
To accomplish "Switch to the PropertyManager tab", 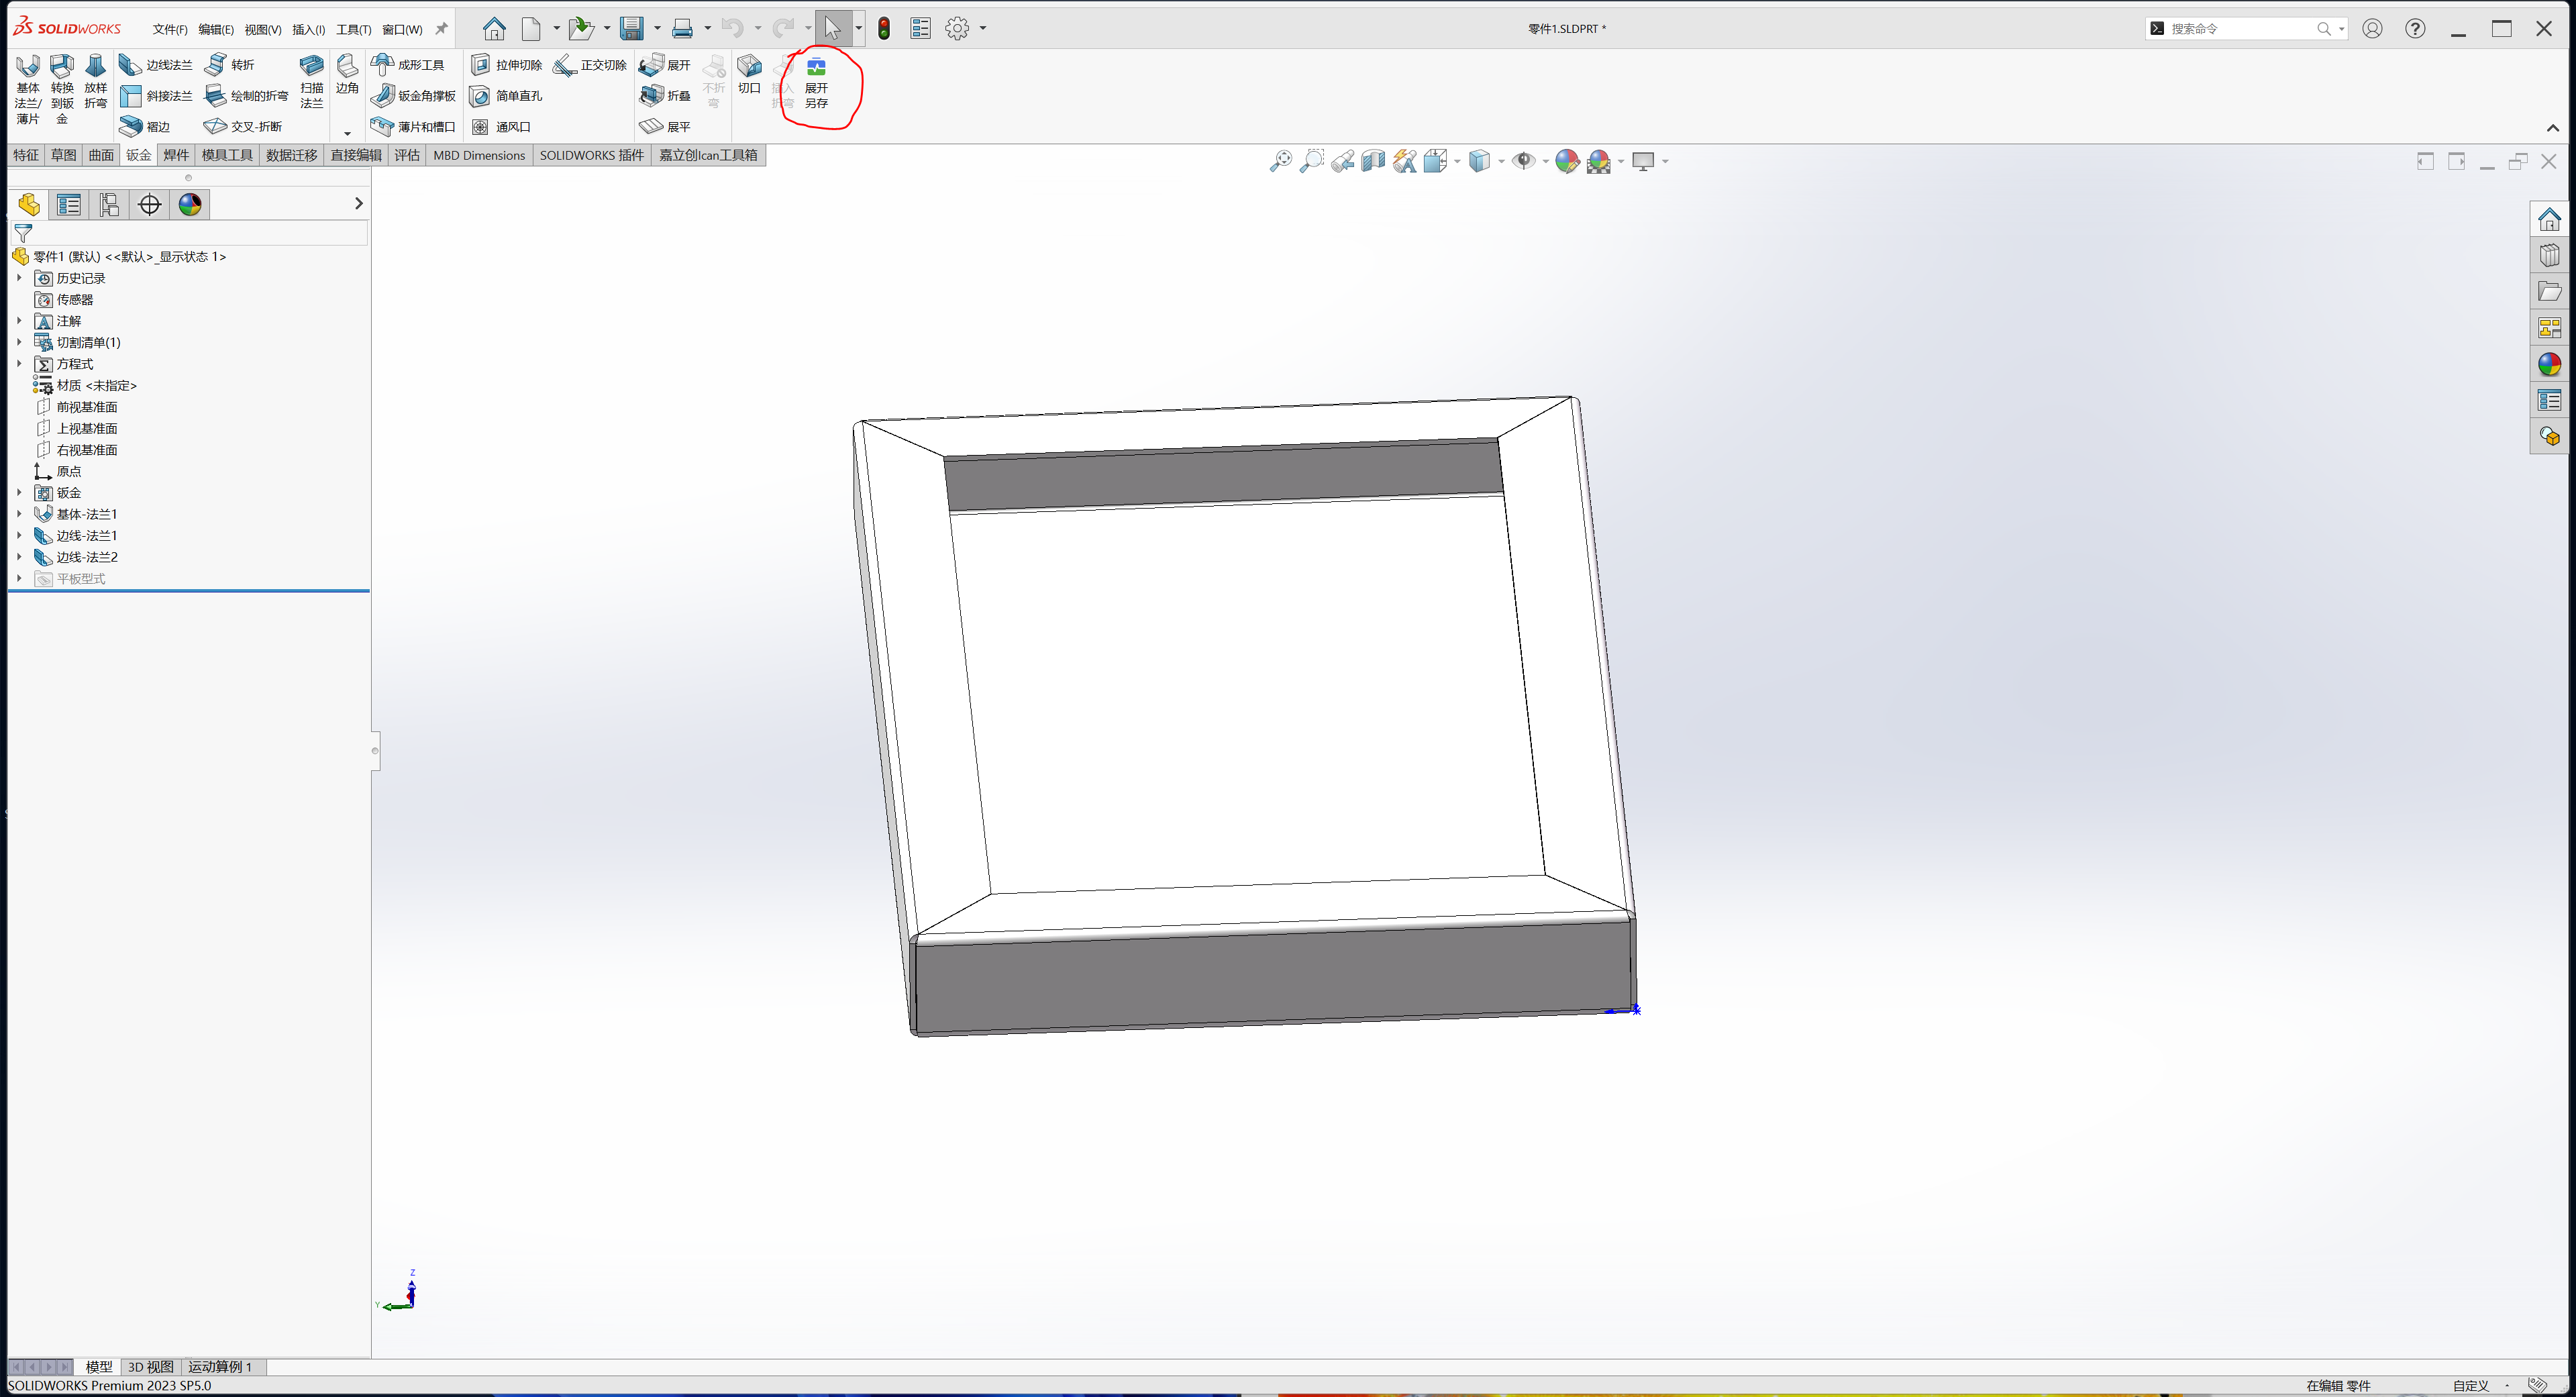I will click(x=69, y=205).
